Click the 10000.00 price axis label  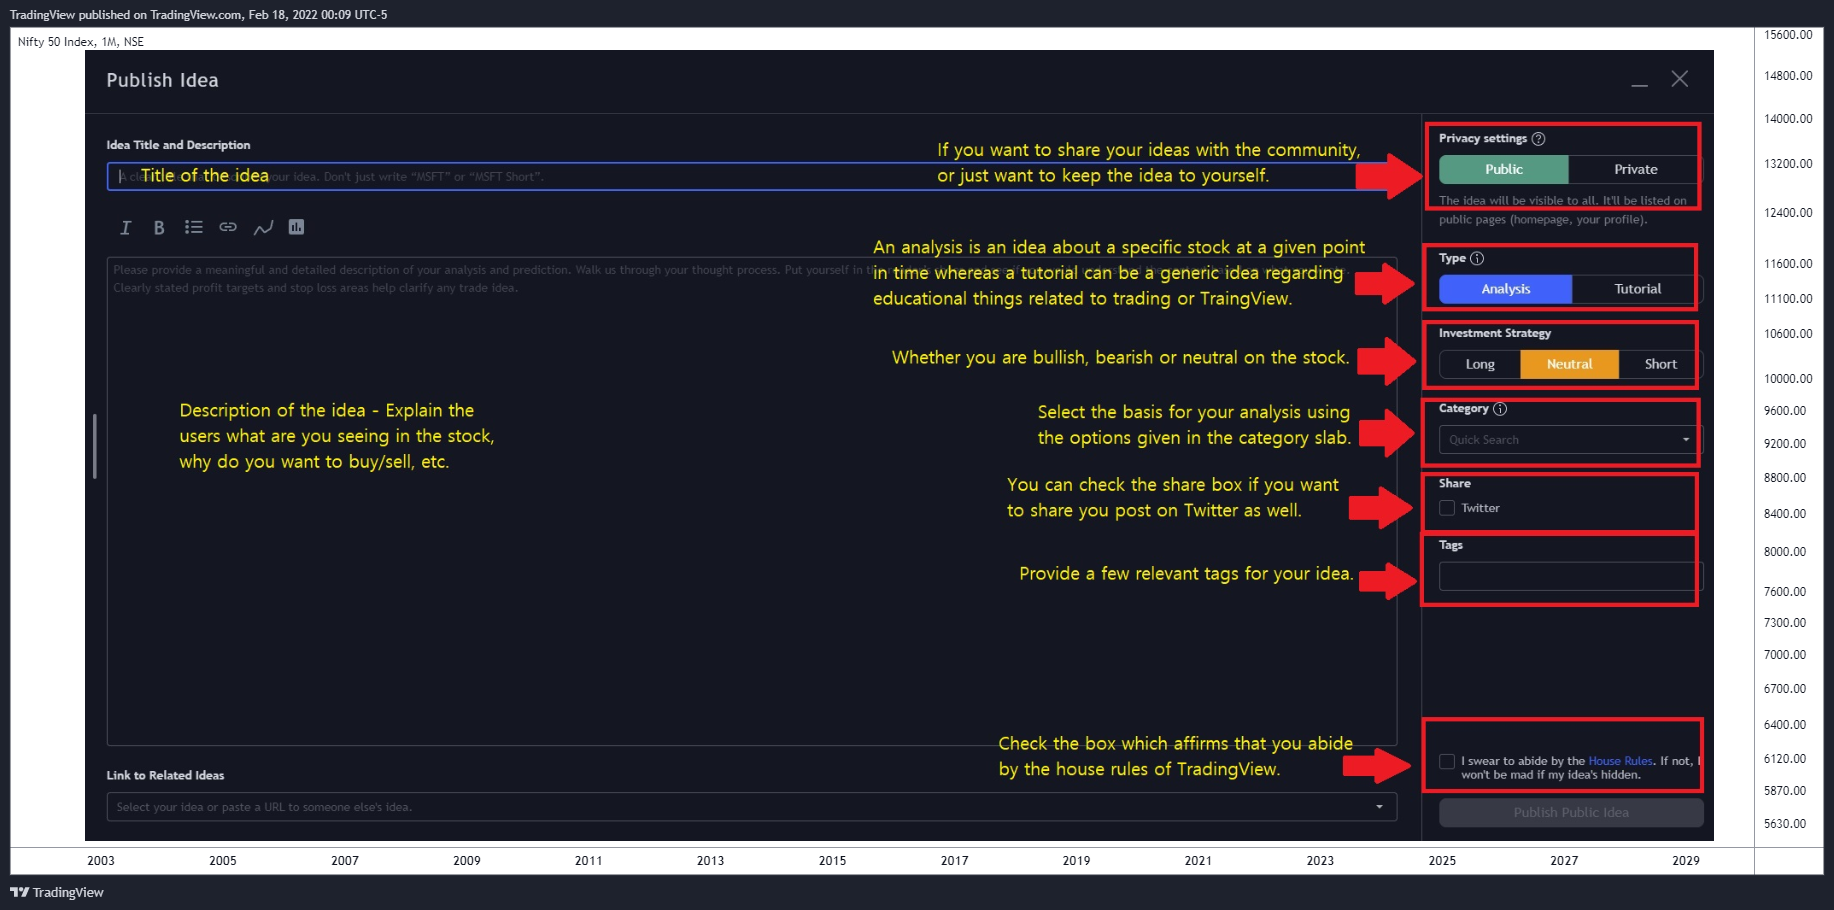(x=1788, y=379)
